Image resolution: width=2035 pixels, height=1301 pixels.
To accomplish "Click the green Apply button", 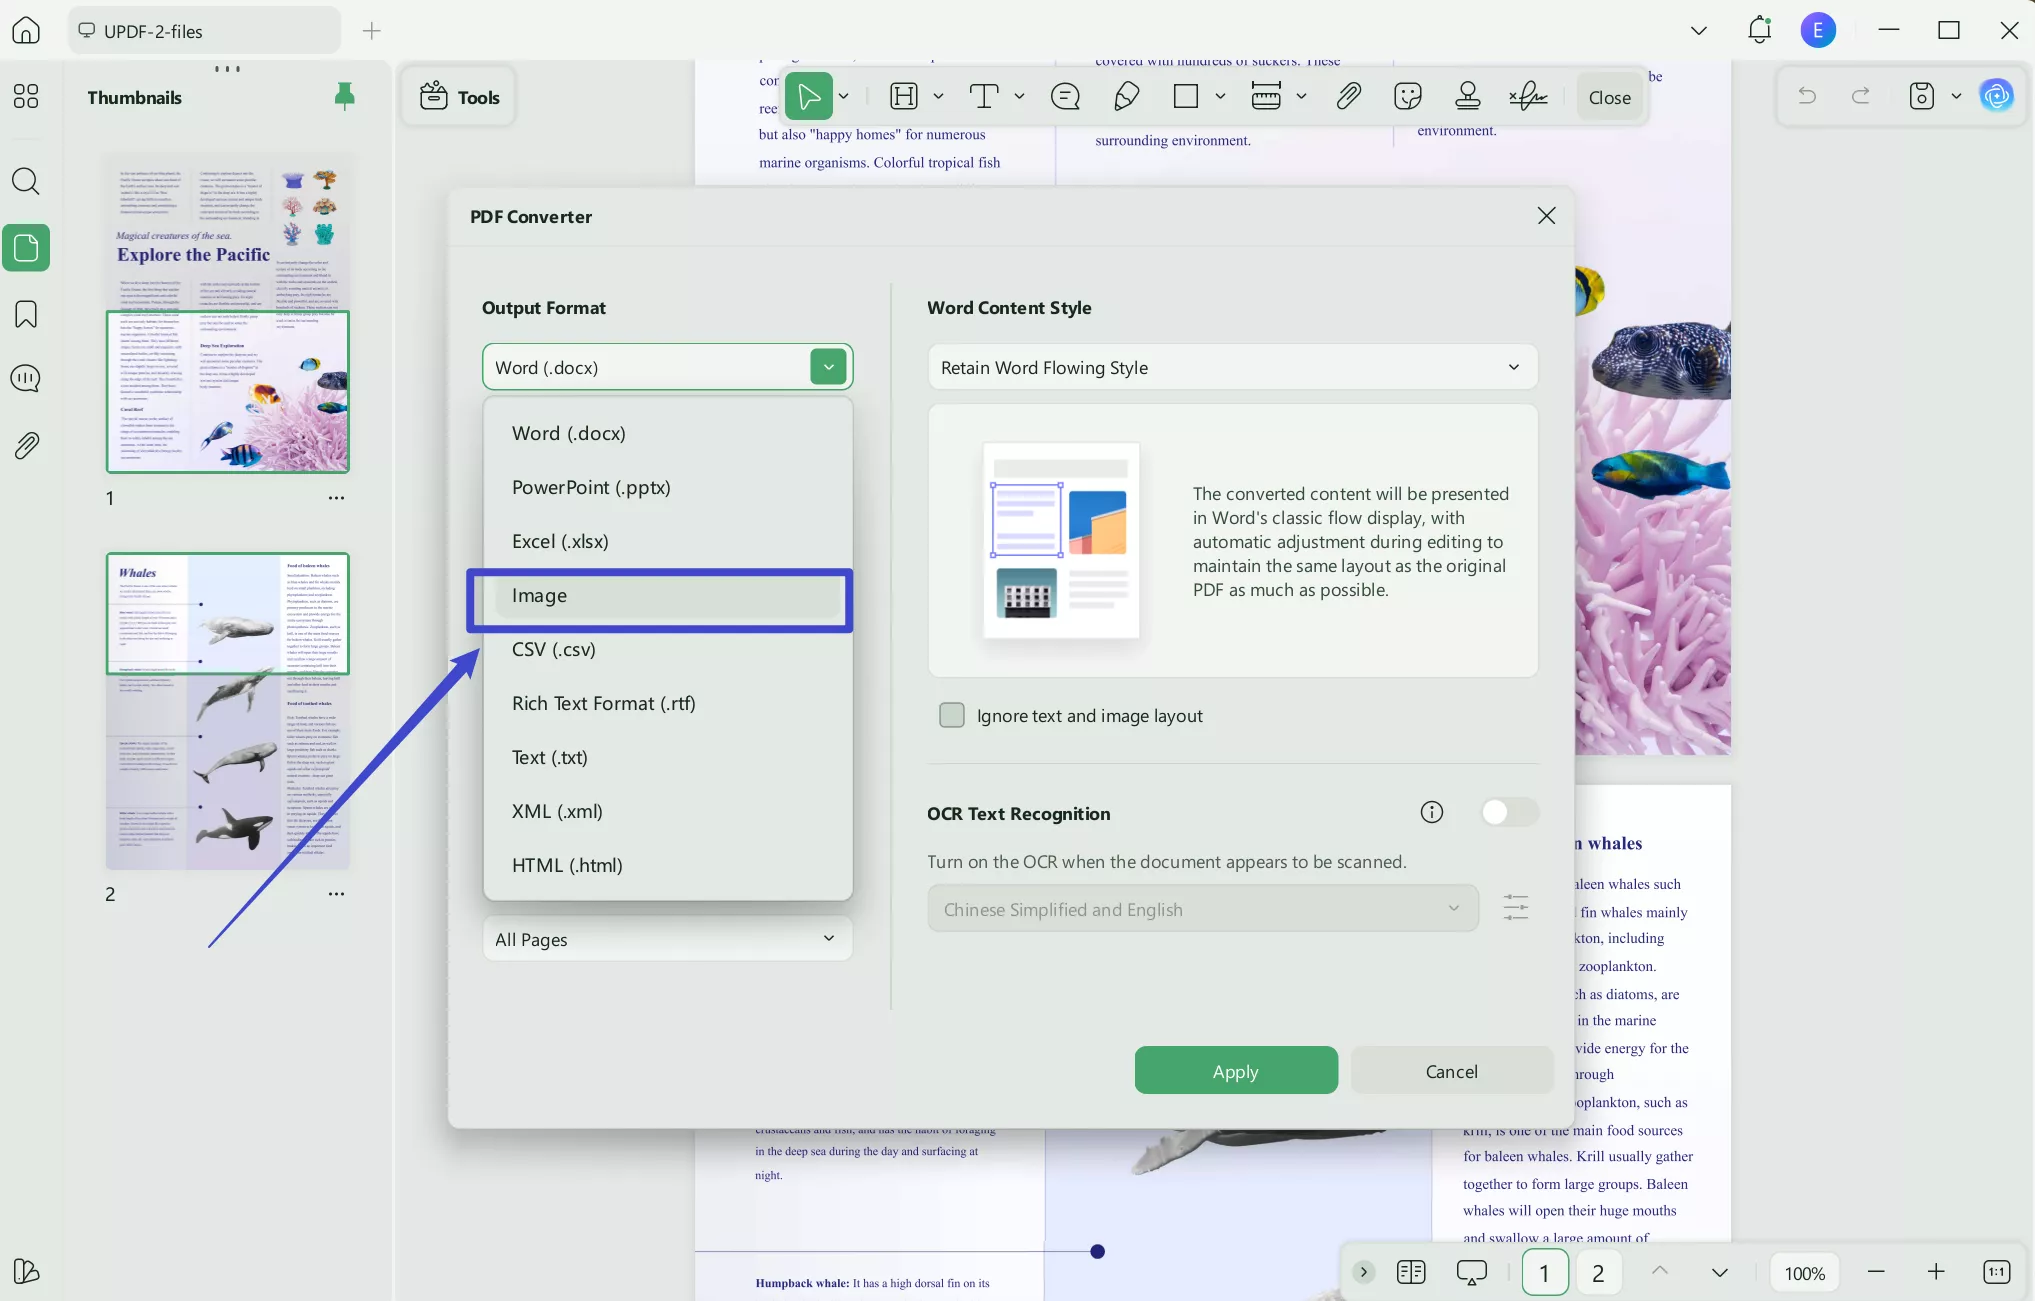I will [1235, 1071].
